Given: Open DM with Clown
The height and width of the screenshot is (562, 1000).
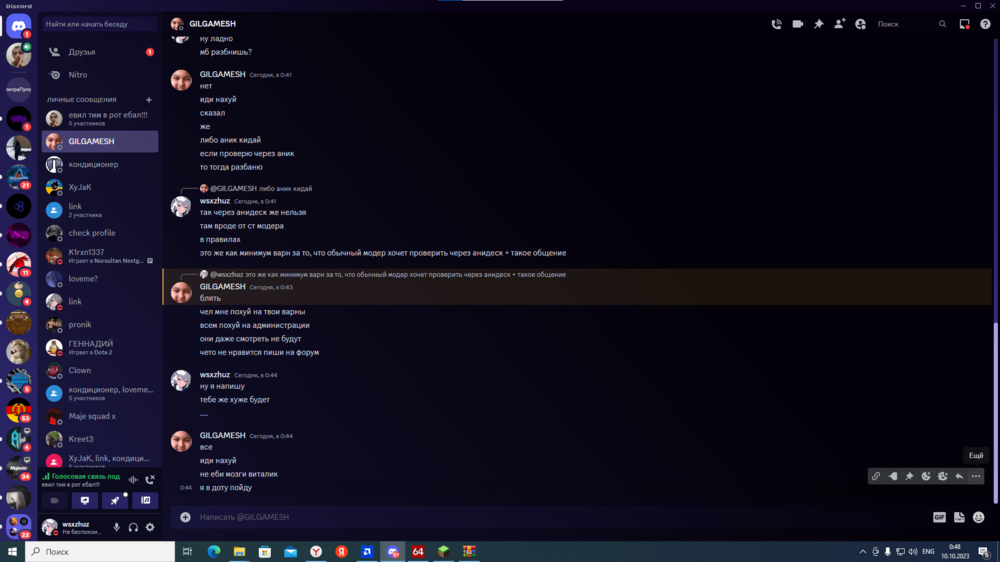Looking at the screenshot, I should pos(100,370).
